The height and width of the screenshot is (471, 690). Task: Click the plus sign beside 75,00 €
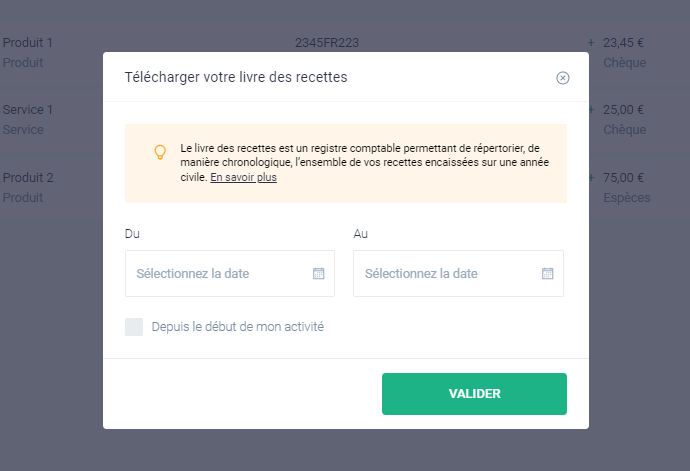point(591,178)
